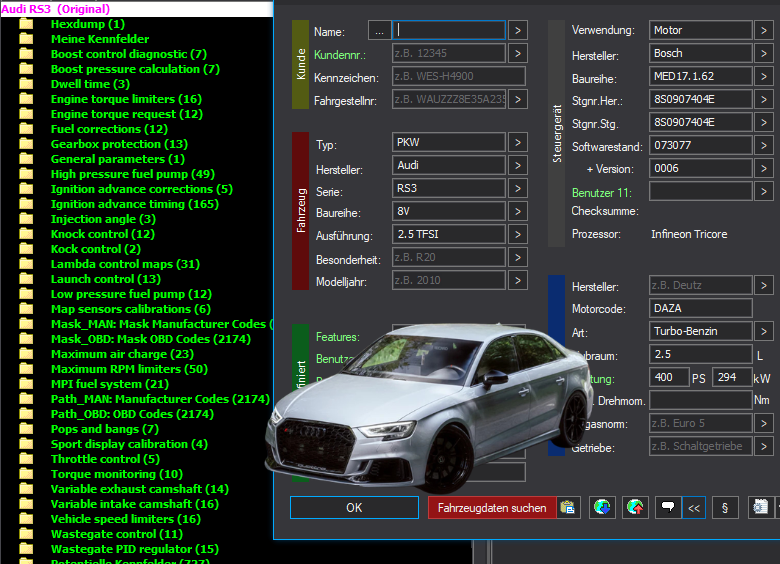780x564 pixels.
Task: Click the paste-from-clipboard icon beside Fahrzeugdaten suchen
Action: coord(568,507)
